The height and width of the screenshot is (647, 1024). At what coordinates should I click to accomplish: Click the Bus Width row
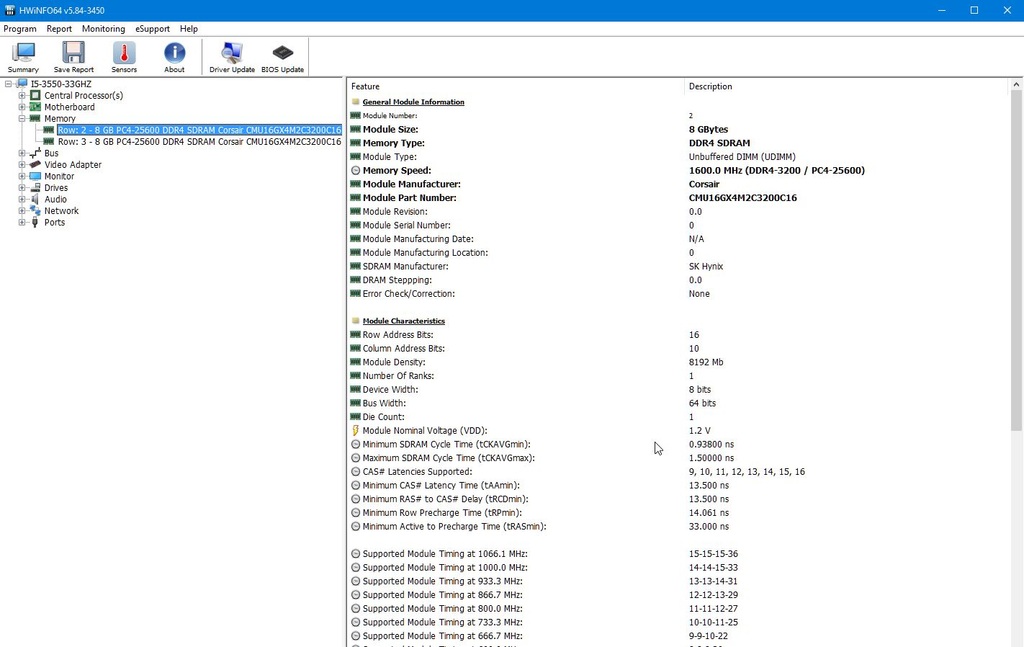coord(679,403)
